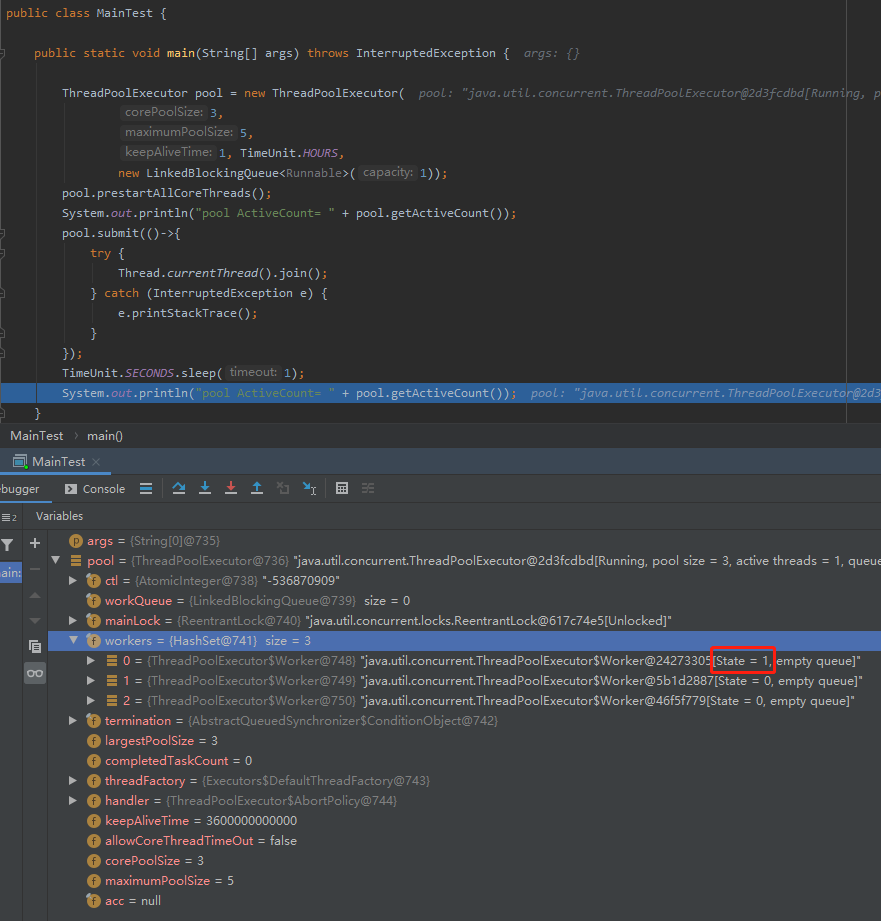Expand the ctl AtomicInteger node
This screenshot has height=921, width=881.
(73, 580)
